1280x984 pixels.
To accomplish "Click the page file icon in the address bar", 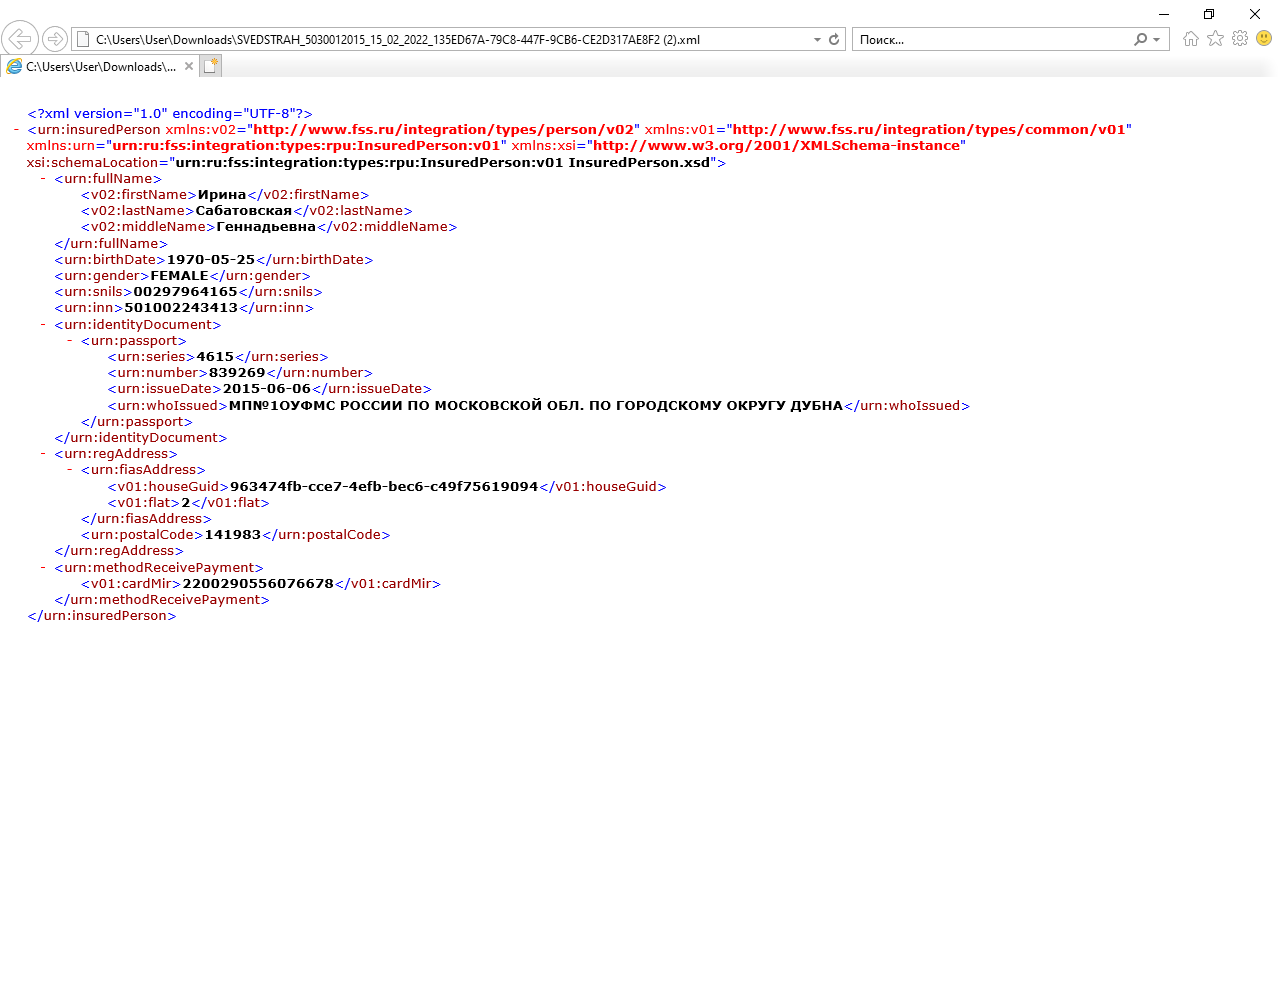I will [84, 40].
